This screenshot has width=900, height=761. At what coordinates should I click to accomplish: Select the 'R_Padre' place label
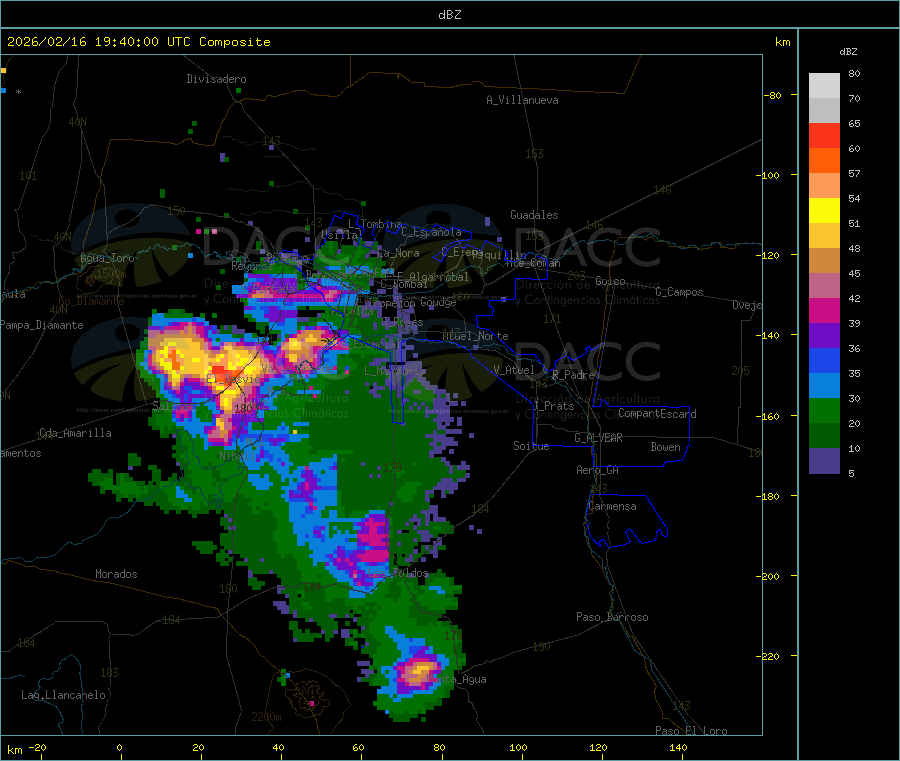[x=573, y=375]
